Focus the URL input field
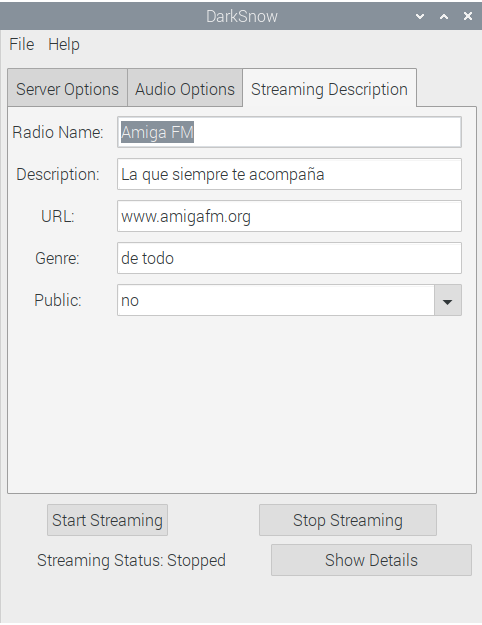 289,216
